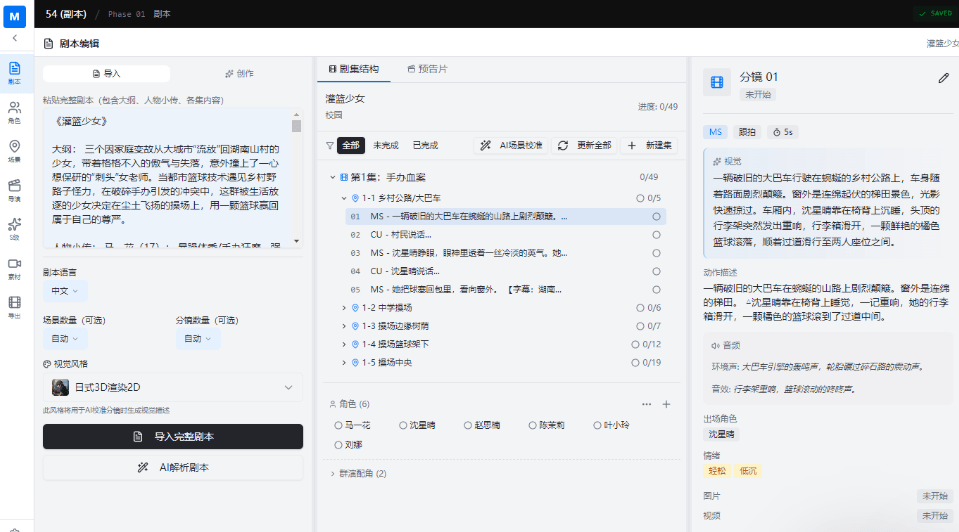Open the 导出 section in the left sidebar
The width and height of the screenshot is (959, 532).
coord(14,306)
